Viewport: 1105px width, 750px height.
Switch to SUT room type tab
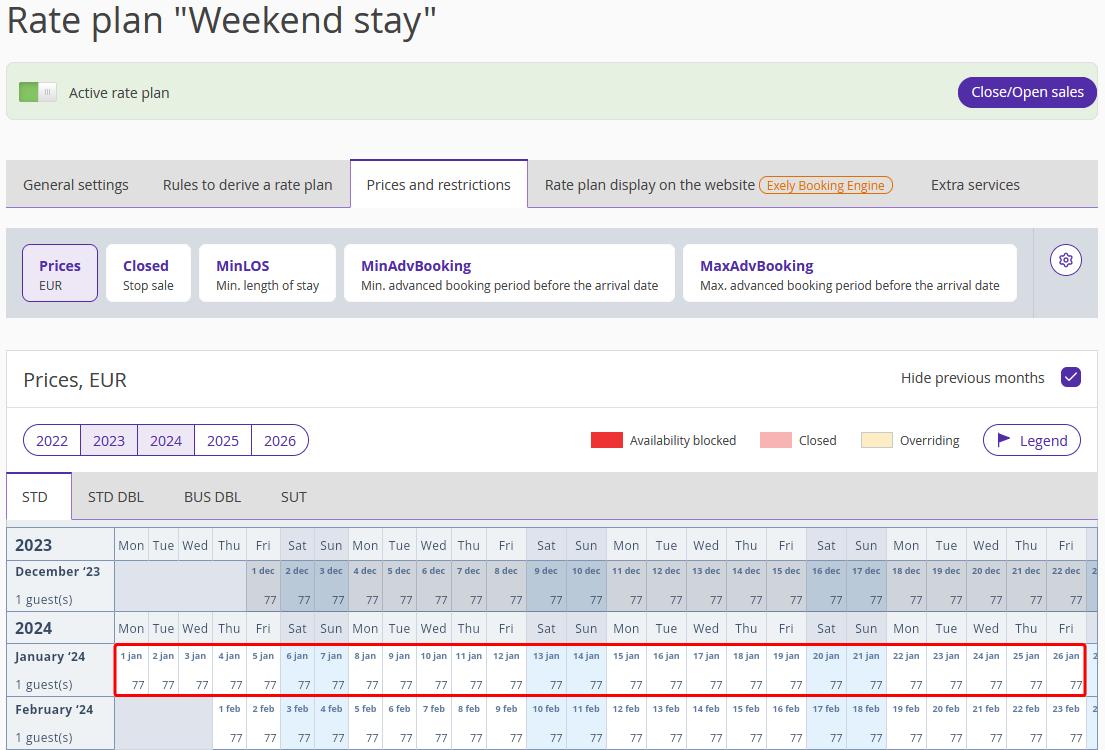point(293,497)
